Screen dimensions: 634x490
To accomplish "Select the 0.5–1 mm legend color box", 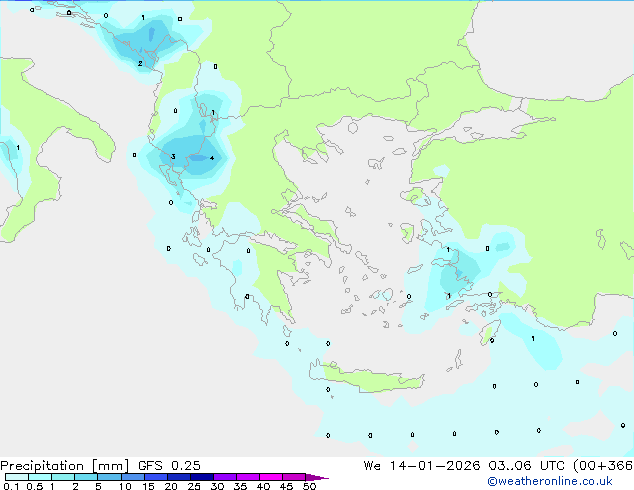I will (40, 477).
